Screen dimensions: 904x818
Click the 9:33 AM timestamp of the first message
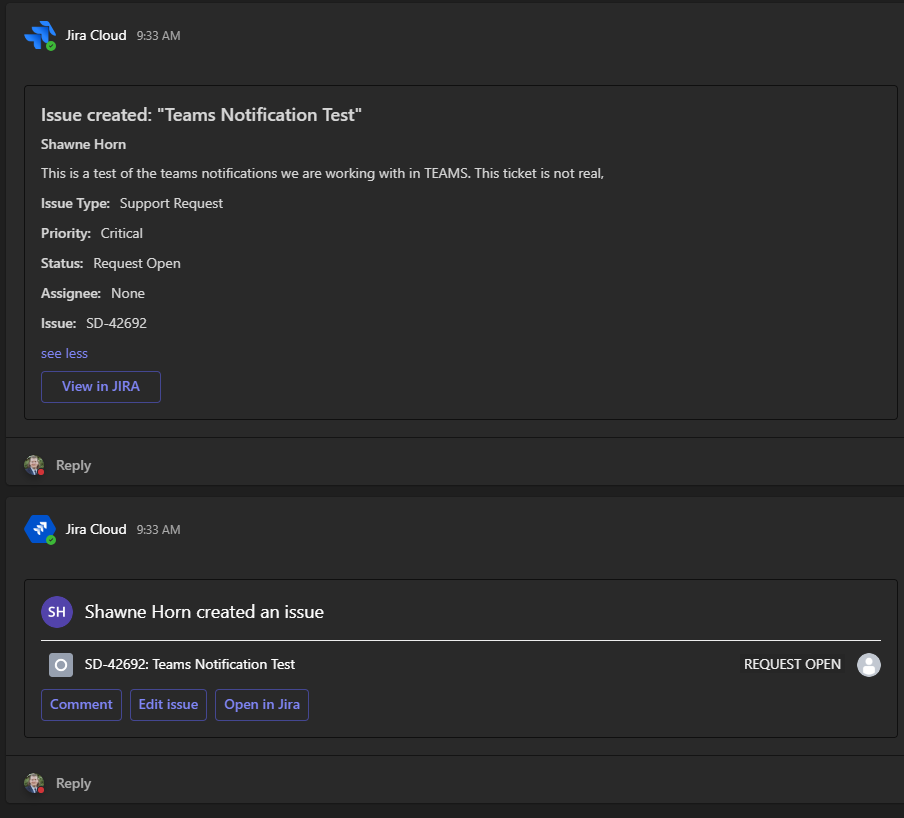[159, 36]
